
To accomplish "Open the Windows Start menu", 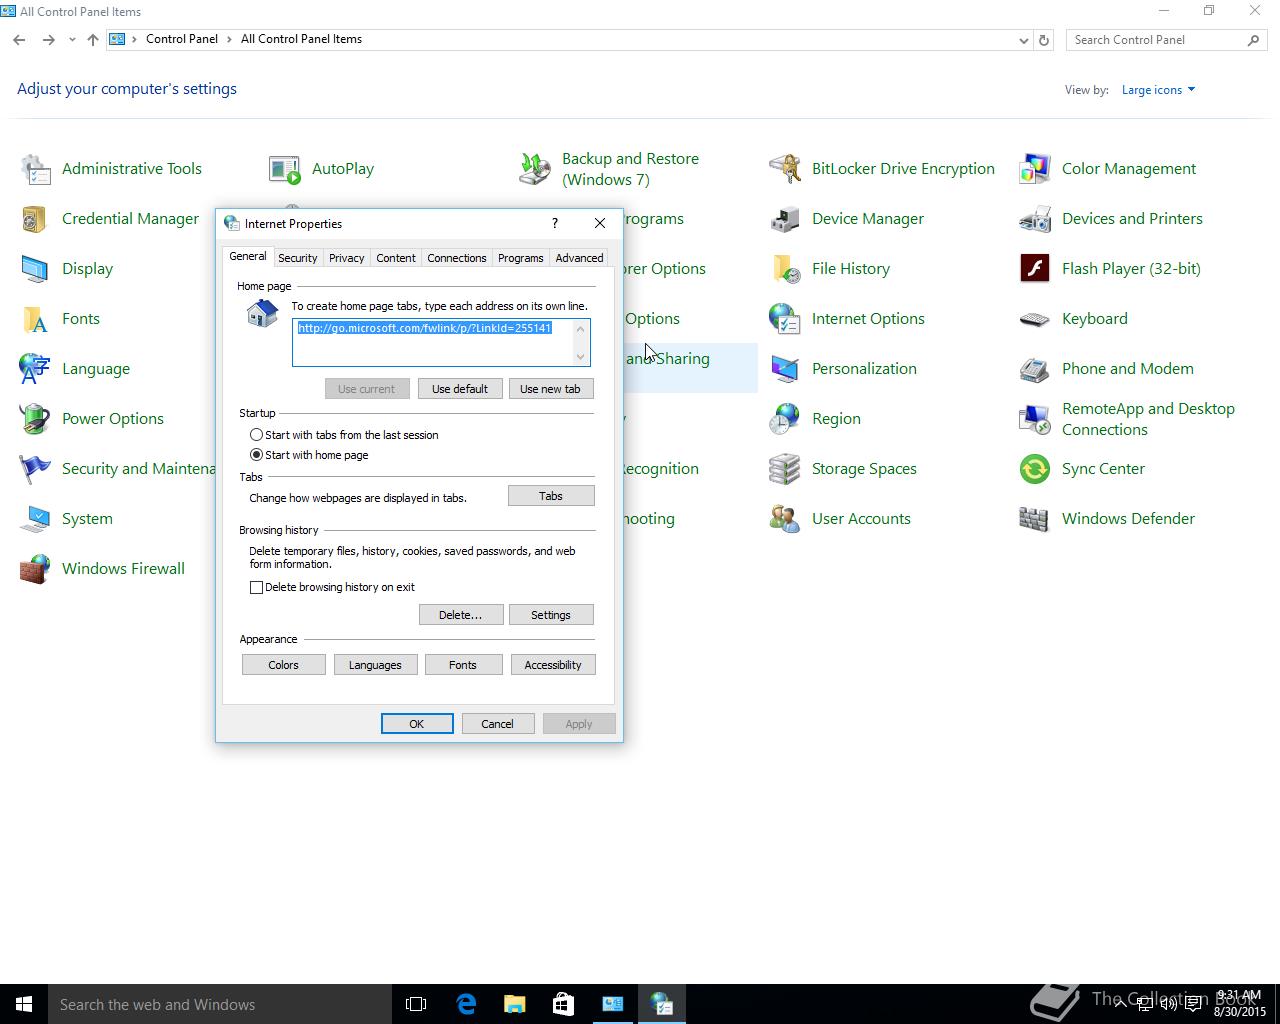I will pos(24,1004).
